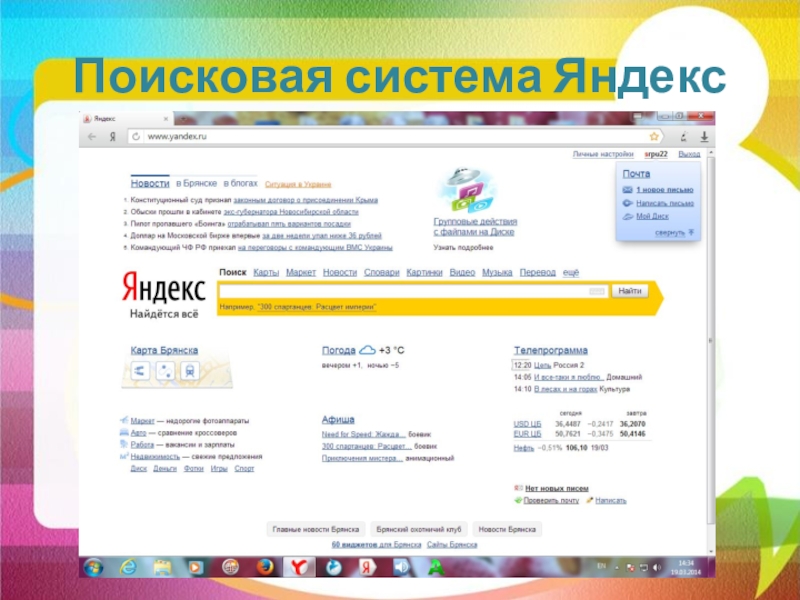
Task: Click the EN language indicator
Action: 602,566
